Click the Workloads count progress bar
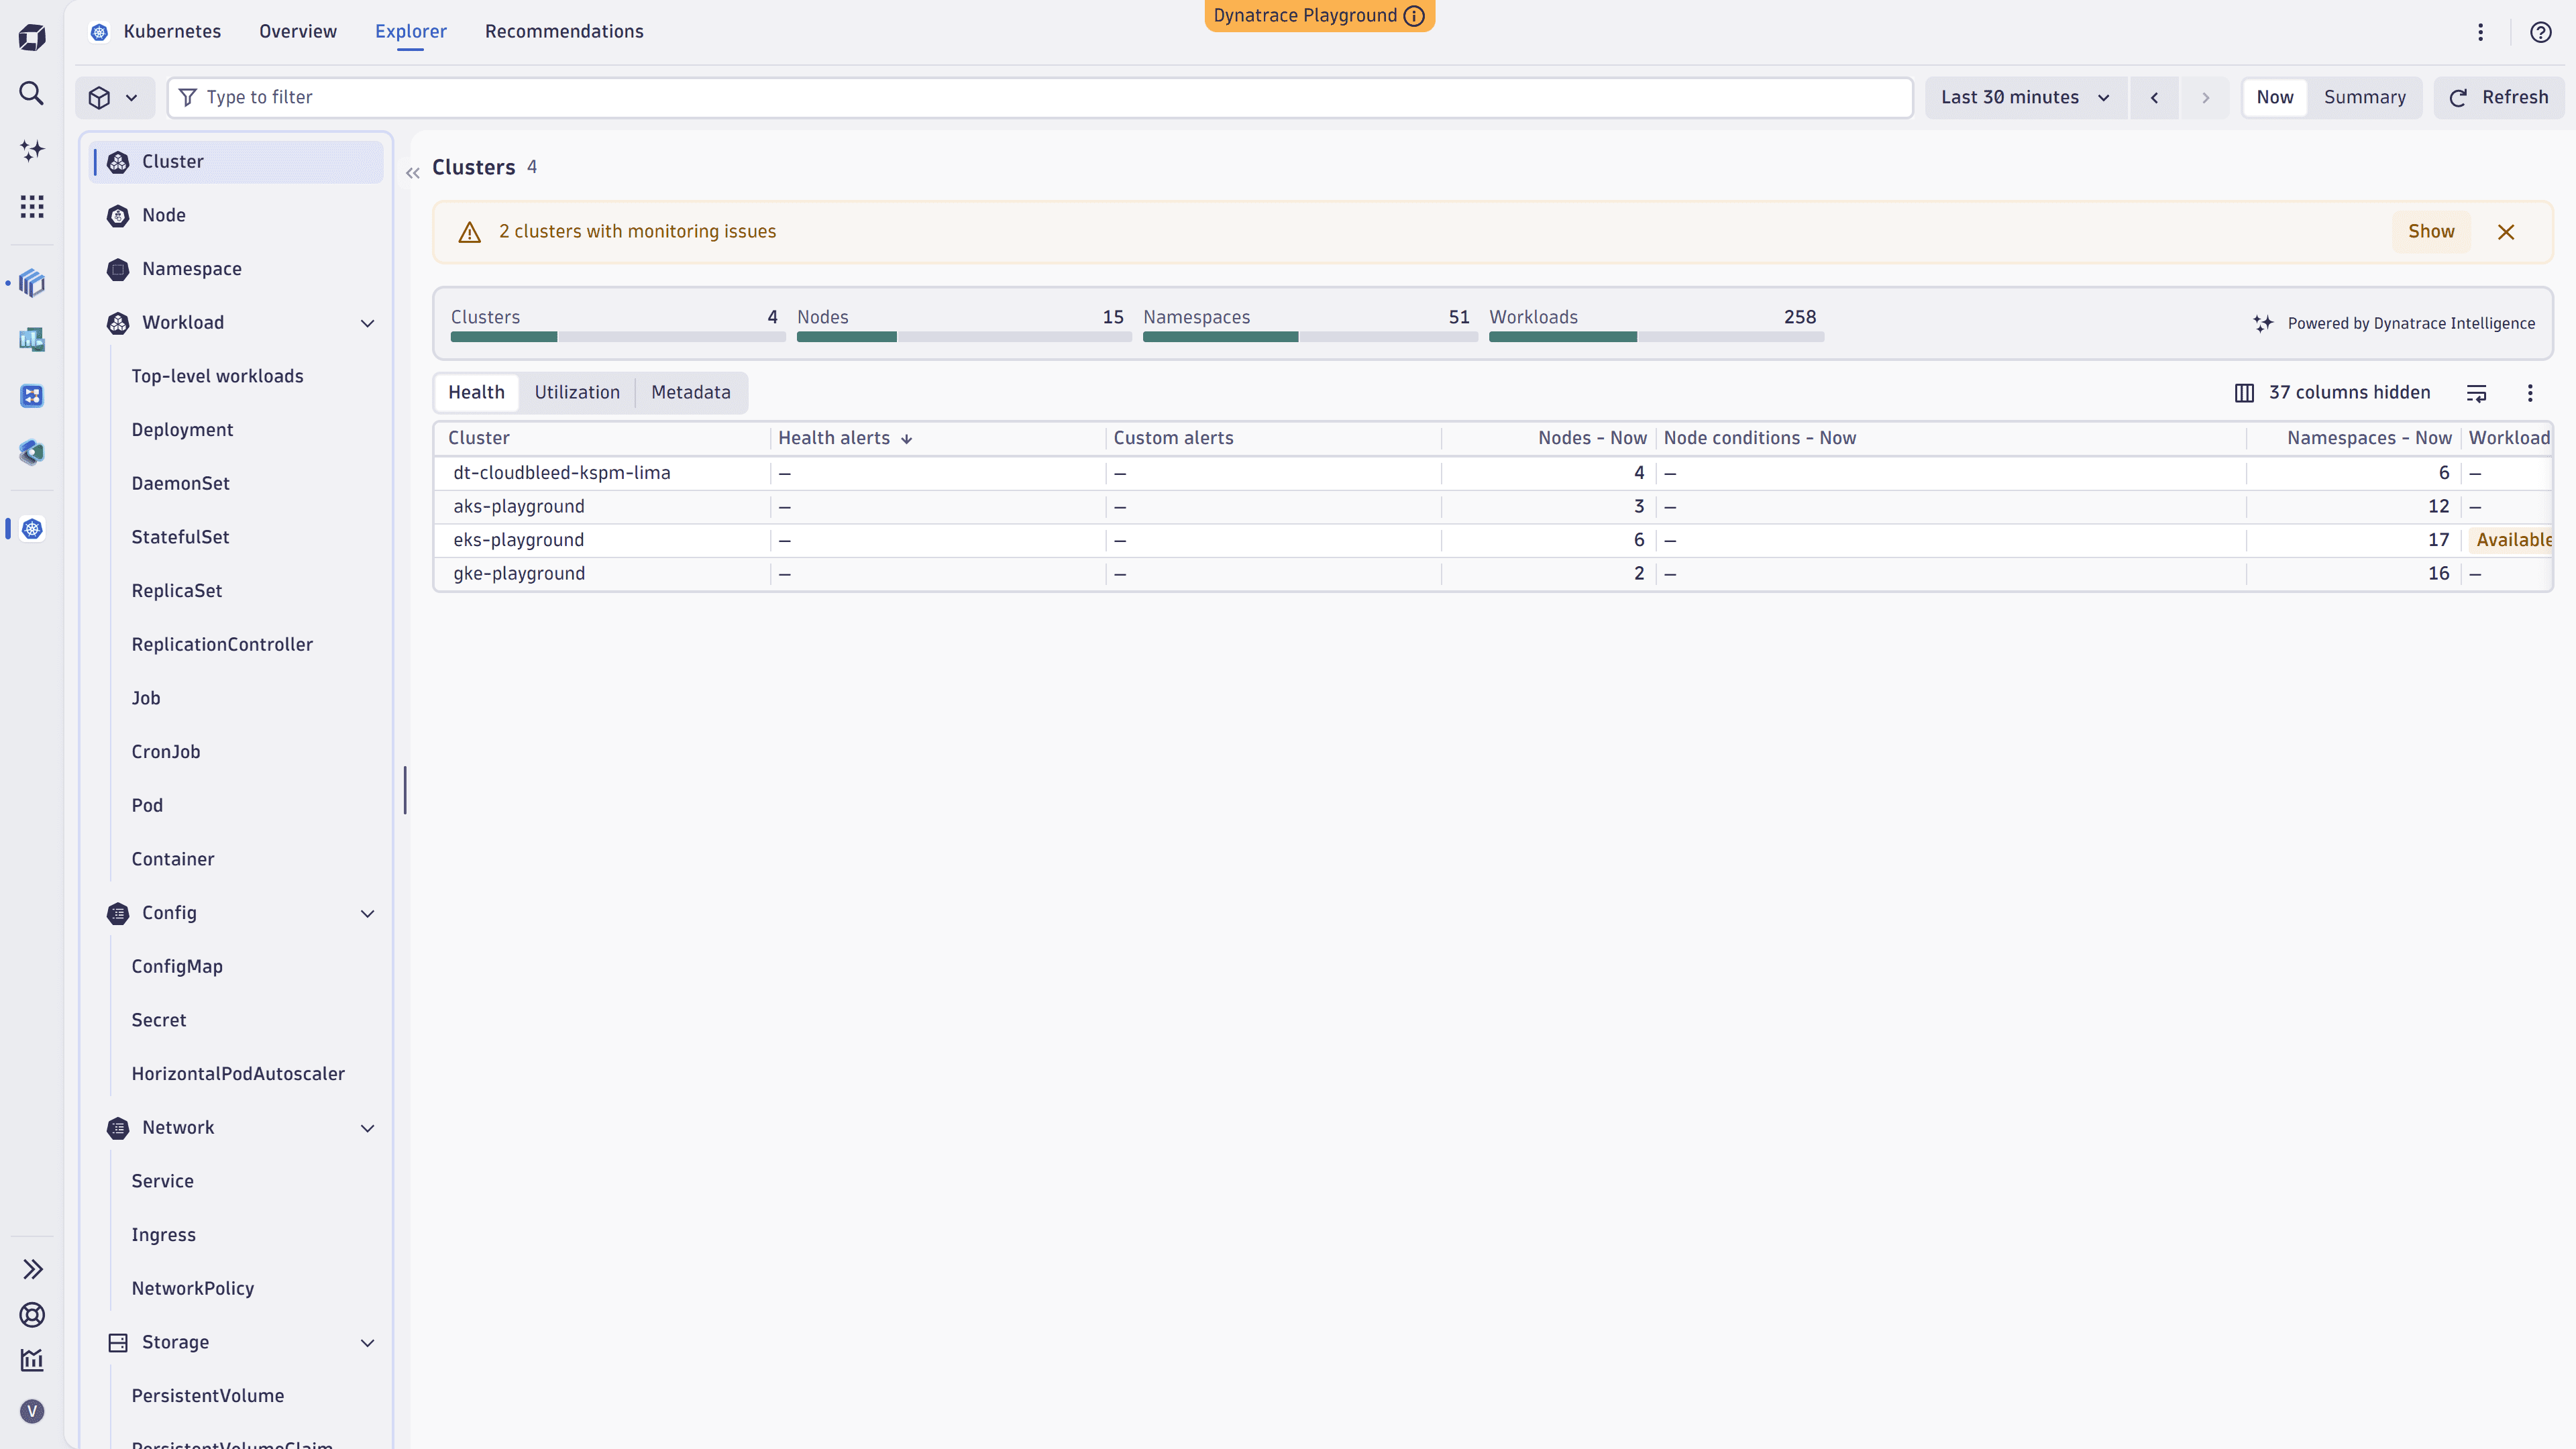 coord(1656,337)
